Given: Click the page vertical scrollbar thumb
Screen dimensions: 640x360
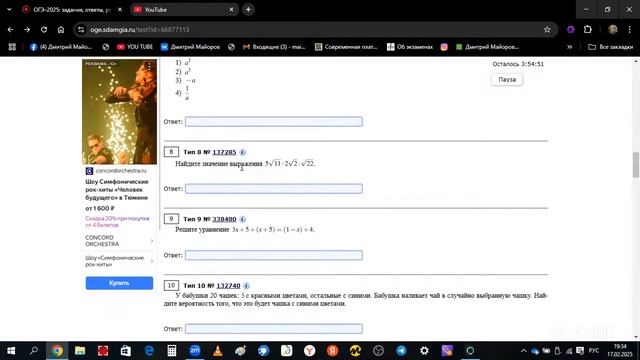Looking at the screenshot, I should pyautogui.click(x=636, y=165).
